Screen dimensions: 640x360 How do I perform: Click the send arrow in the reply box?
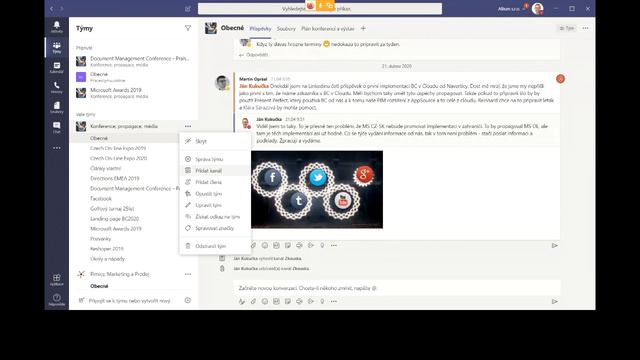coord(554,245)
